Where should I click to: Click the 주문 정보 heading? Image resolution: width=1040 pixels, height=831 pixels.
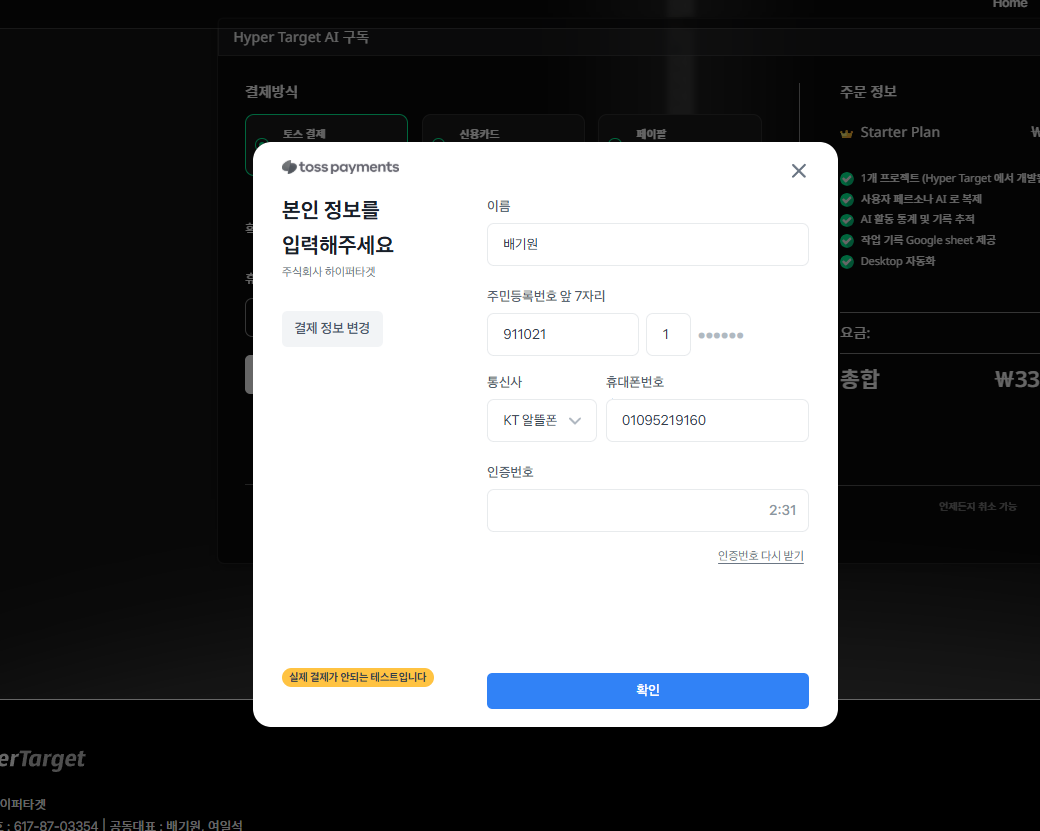click(868, 92)
